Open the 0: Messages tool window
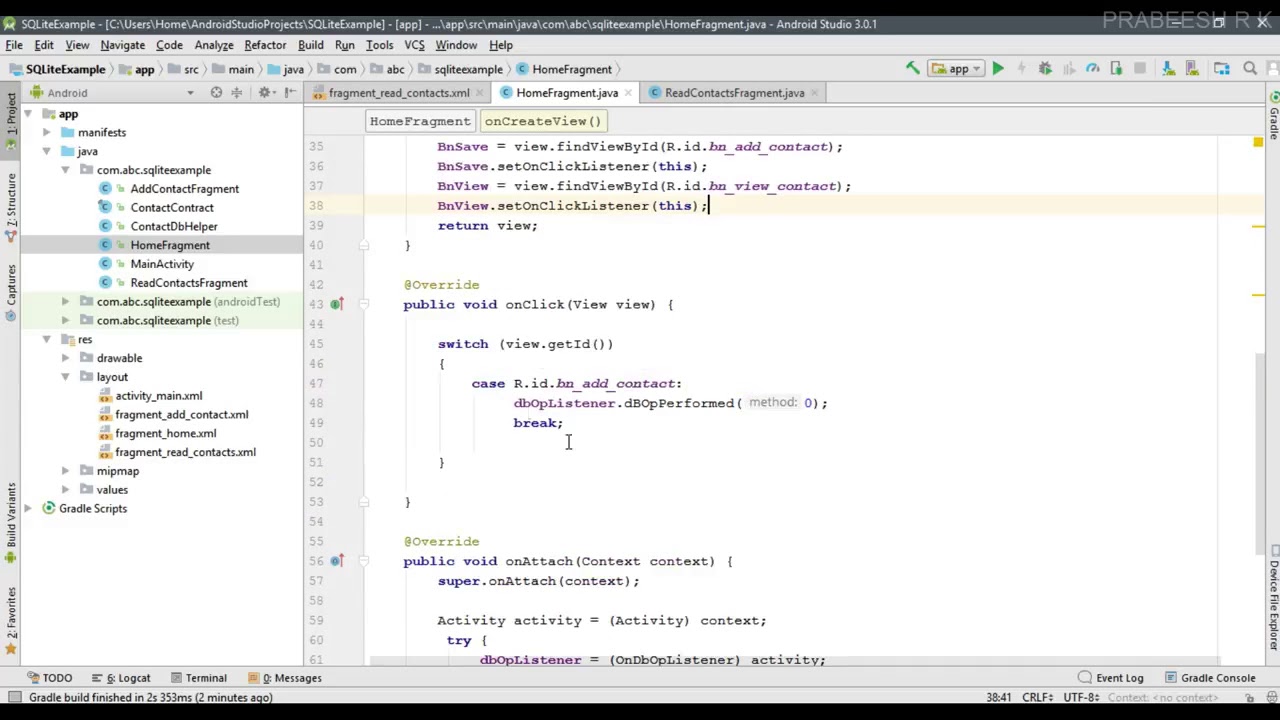The width and height of the screenshot is (1280, 720). point(284,678)
